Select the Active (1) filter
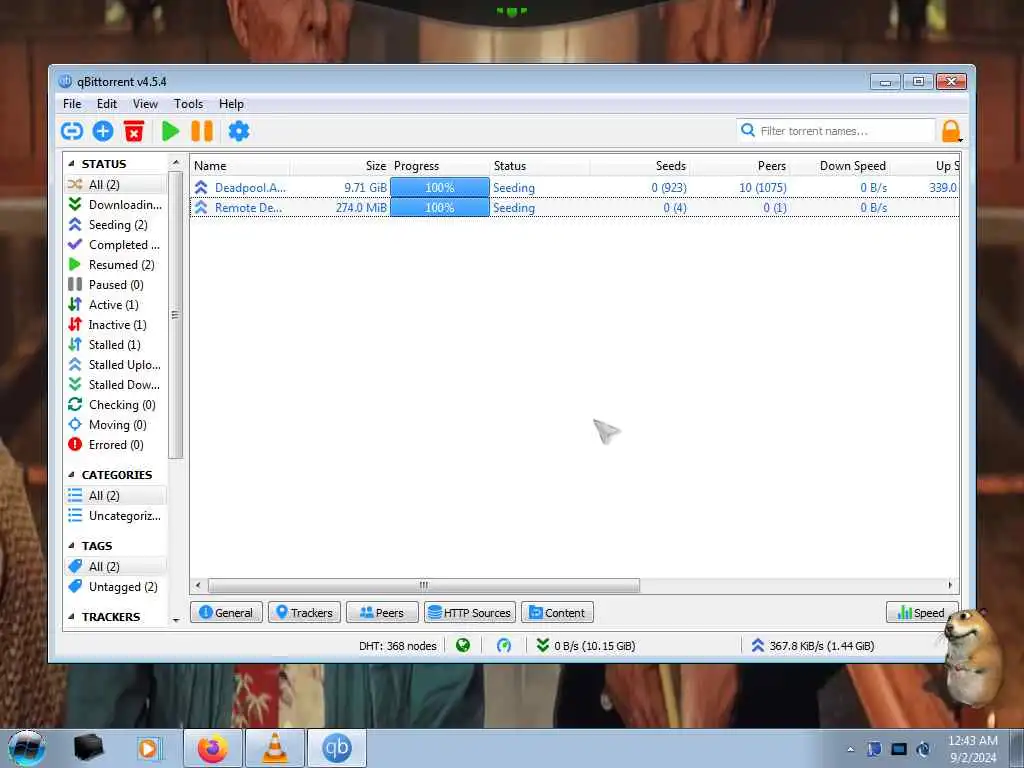Screen dimensions: 1024x768 [116, 305]
